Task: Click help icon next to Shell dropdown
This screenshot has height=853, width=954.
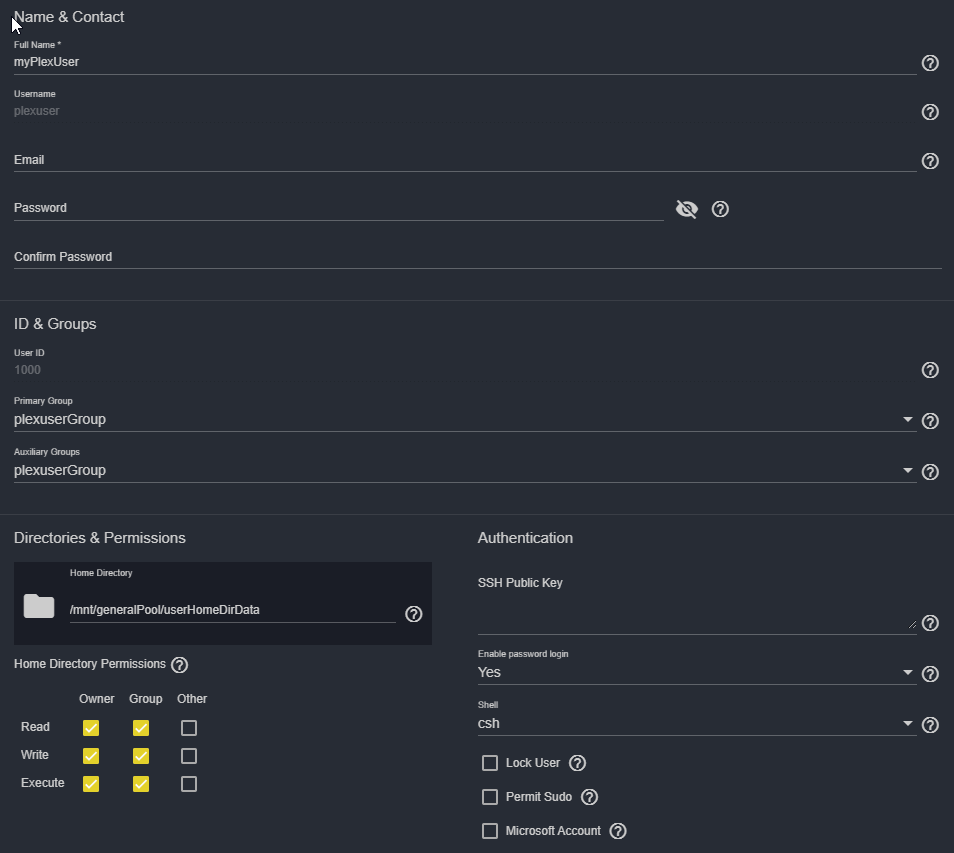Action: click(930, 725)
